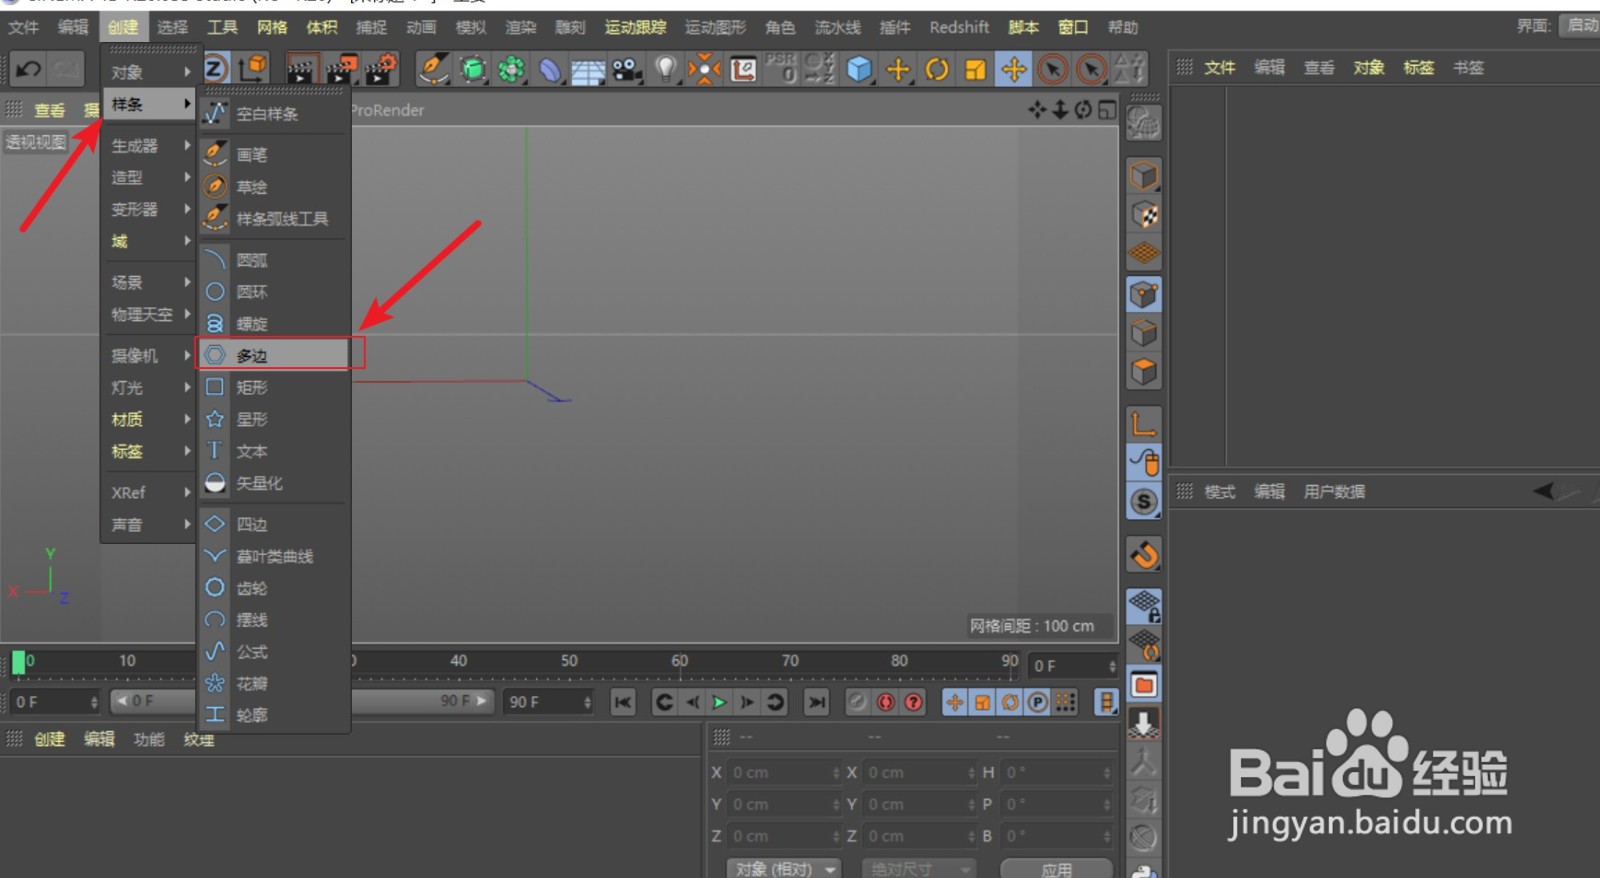
Task: Click the green subdivision generator icon
Action: pos(473,69)
